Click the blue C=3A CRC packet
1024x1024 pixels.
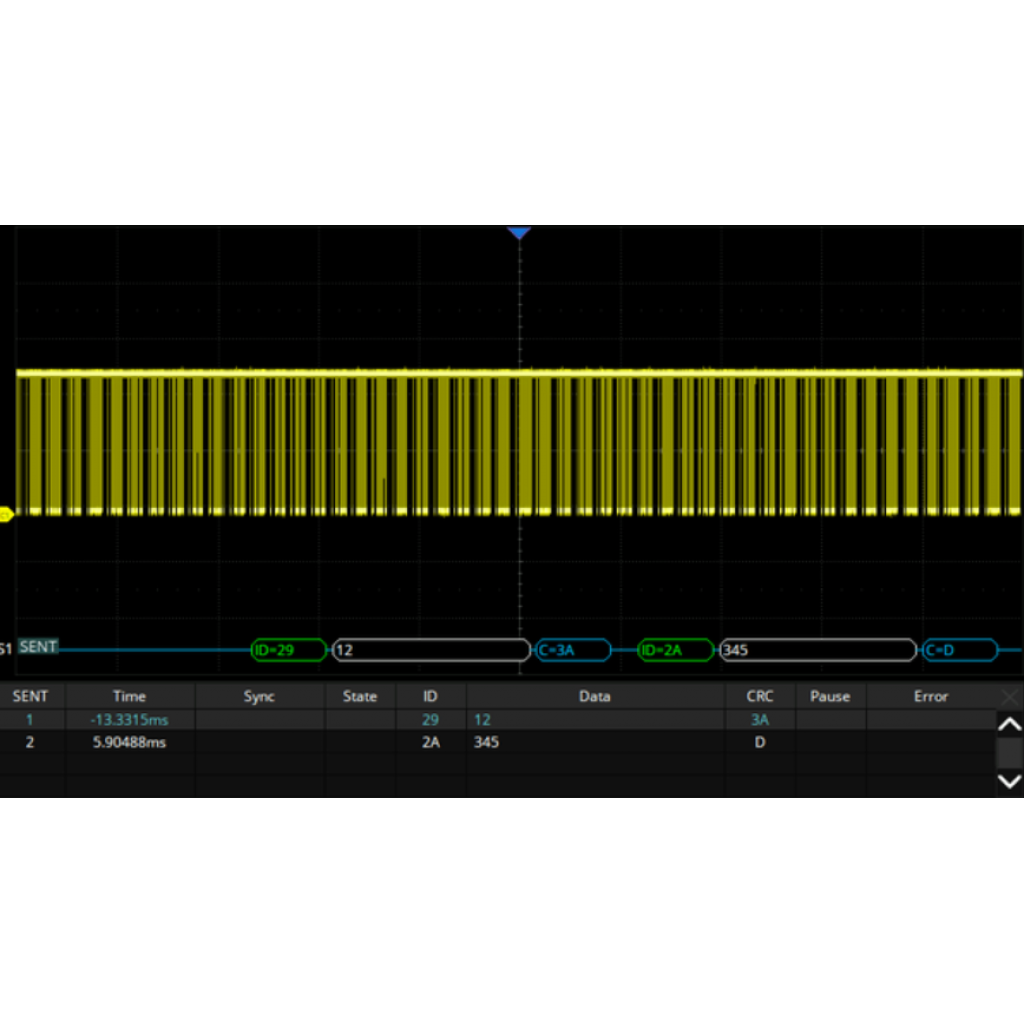tap(573, 650)
